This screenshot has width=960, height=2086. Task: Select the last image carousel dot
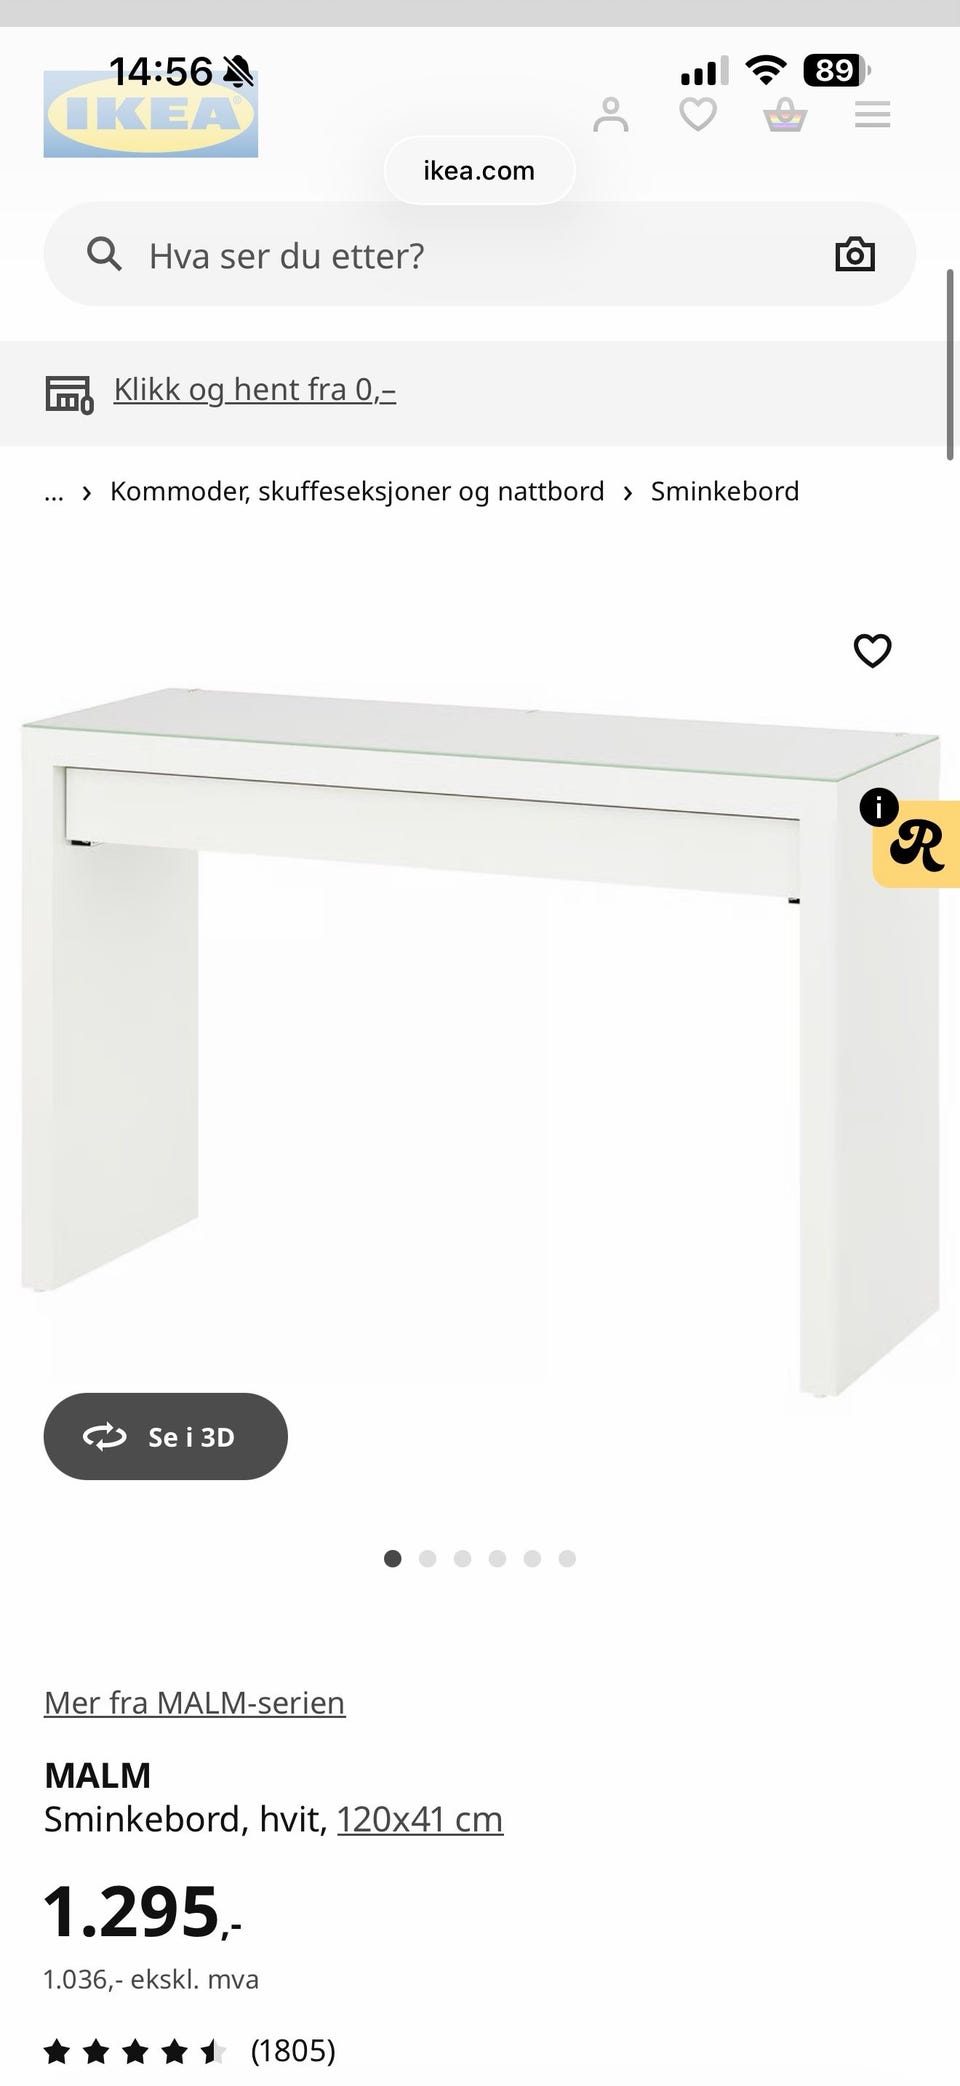click(x=567, y=1558)
